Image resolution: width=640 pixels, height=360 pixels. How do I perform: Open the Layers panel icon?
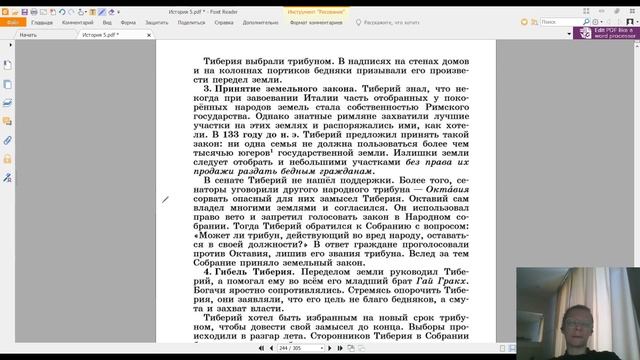(7, 103)
